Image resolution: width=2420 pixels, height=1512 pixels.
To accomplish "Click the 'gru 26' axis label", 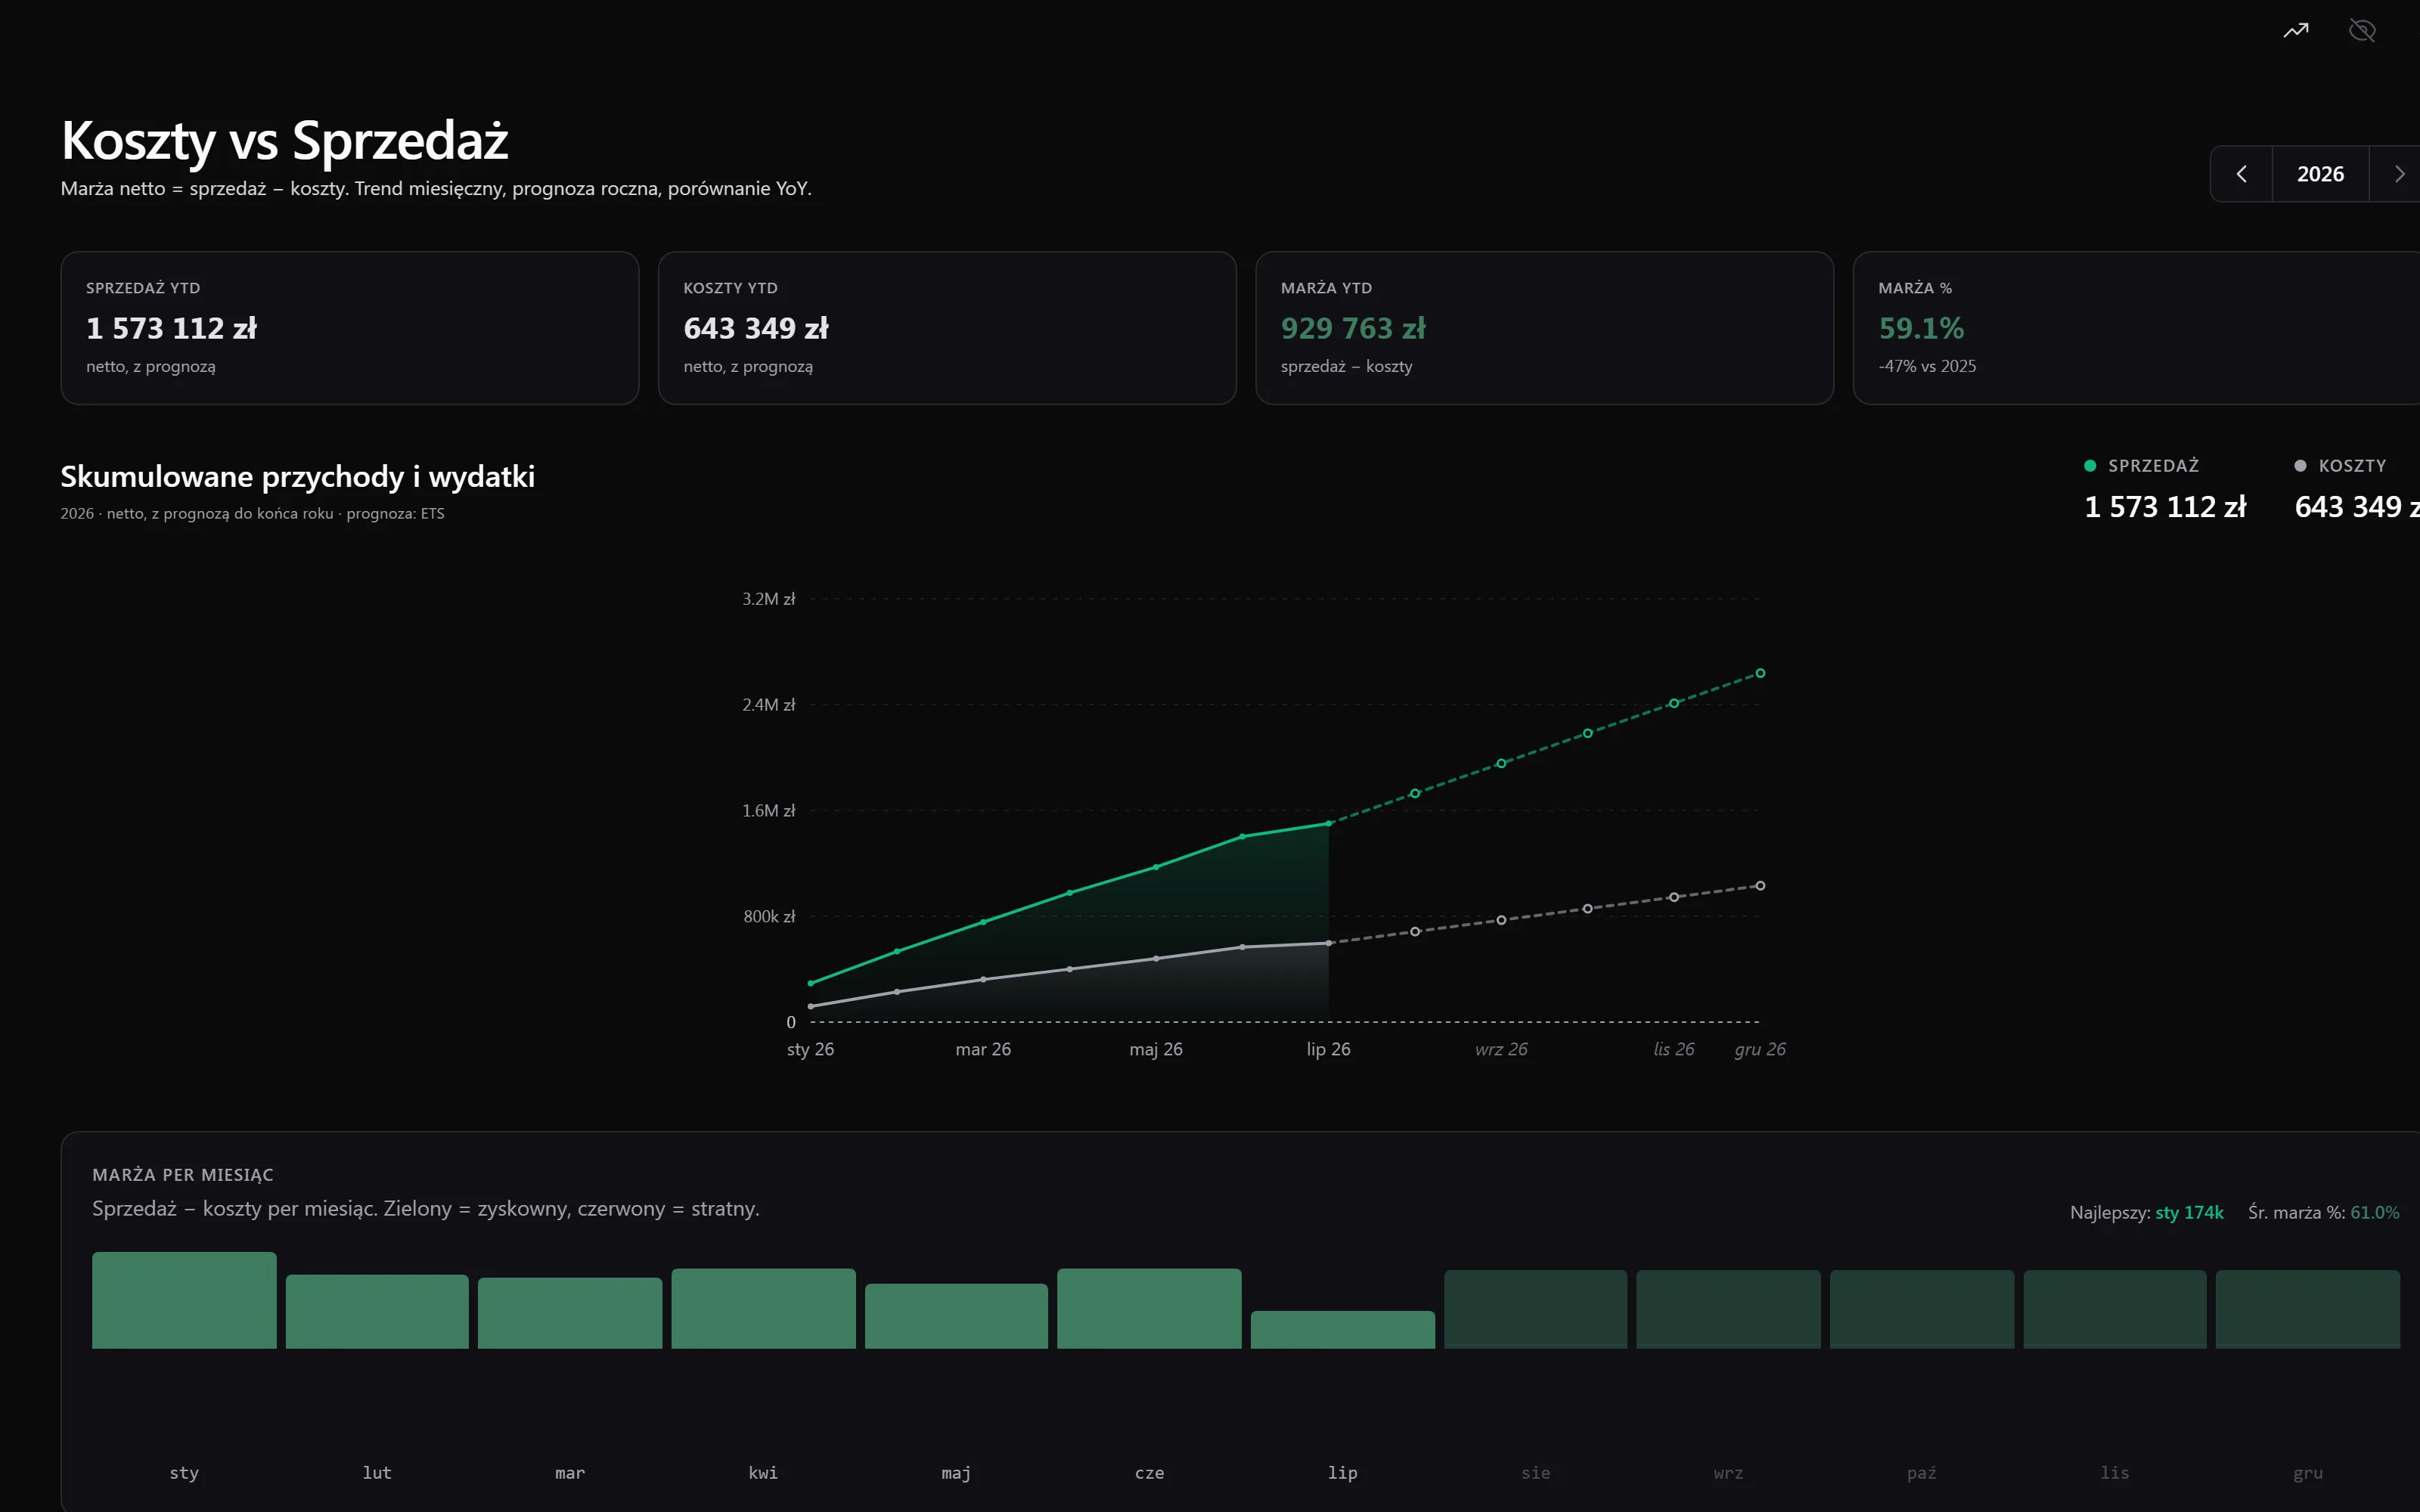I will click(1760, 1049).
